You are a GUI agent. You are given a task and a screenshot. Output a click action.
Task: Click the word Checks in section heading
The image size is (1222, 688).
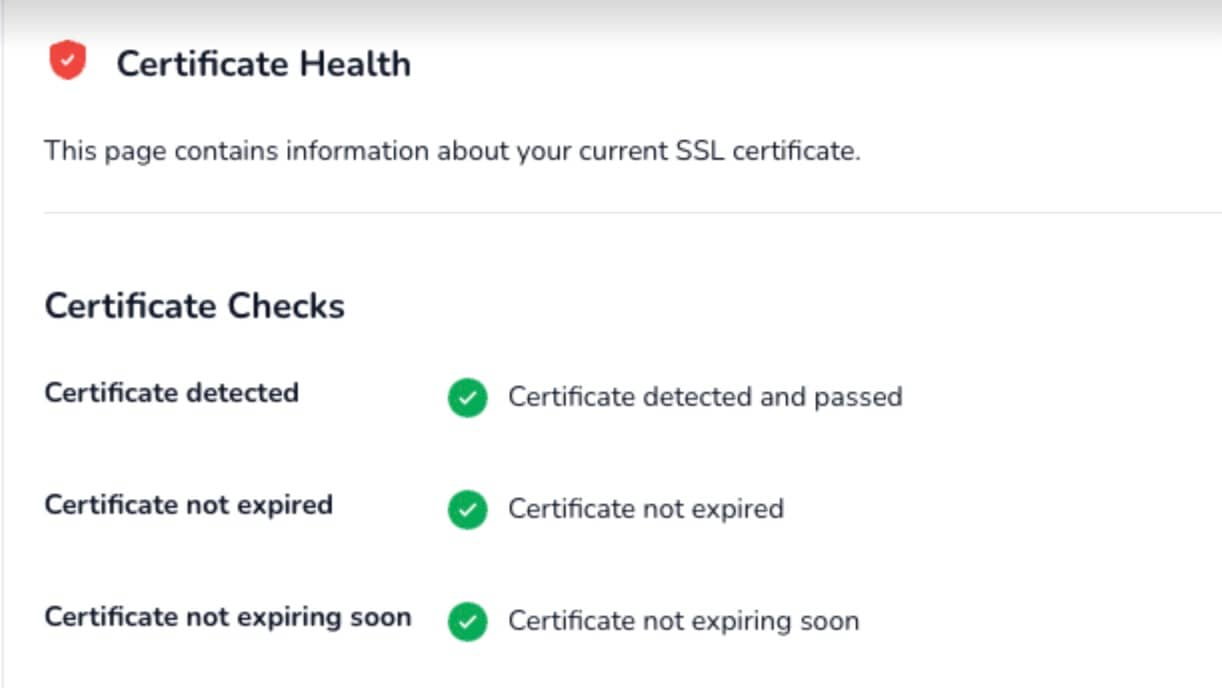[286, 305]
